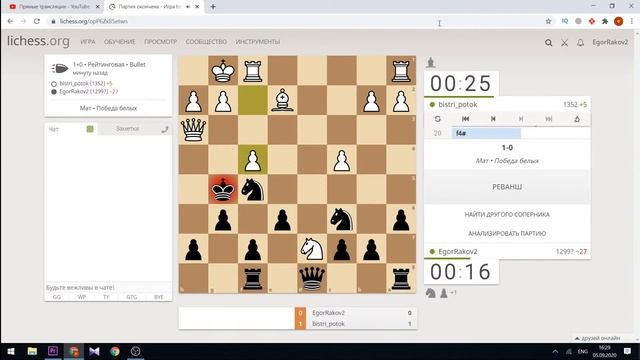The image size is (640, 360).
Task: Switch to YouTube browser tab
Action: tap(53, 7)
